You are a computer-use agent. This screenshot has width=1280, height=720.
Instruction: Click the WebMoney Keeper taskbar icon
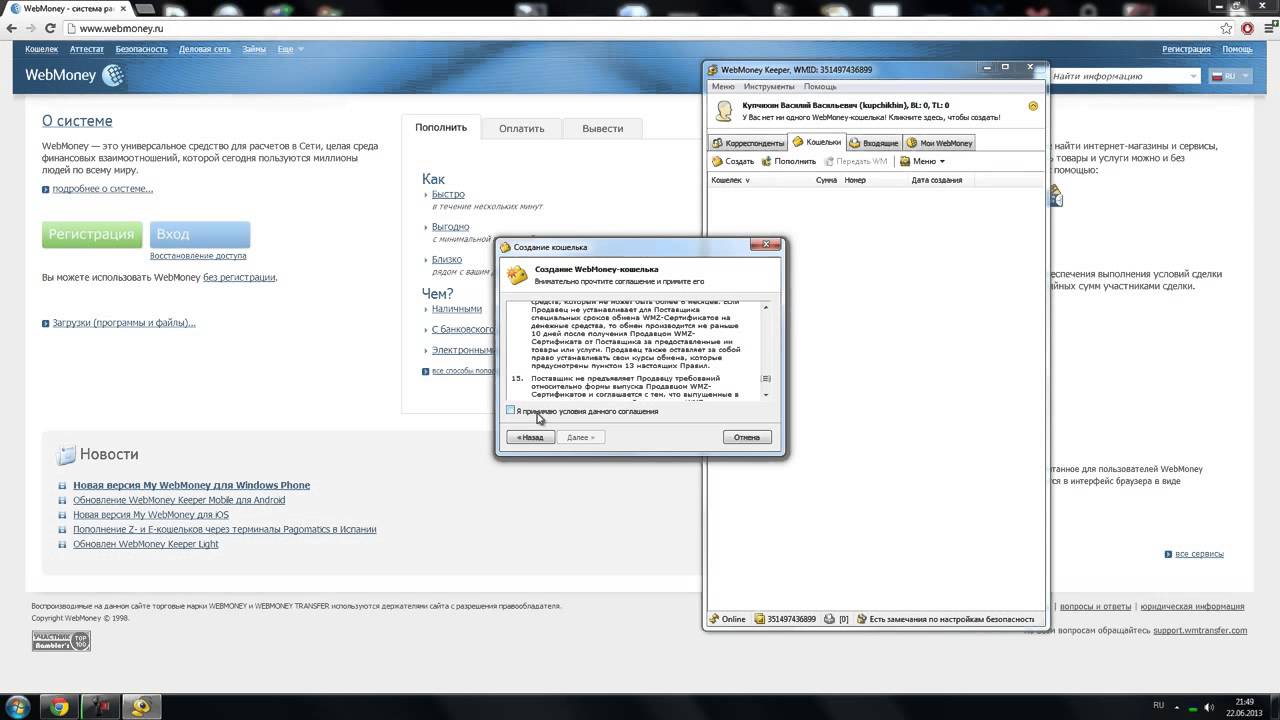click(142, 707)
